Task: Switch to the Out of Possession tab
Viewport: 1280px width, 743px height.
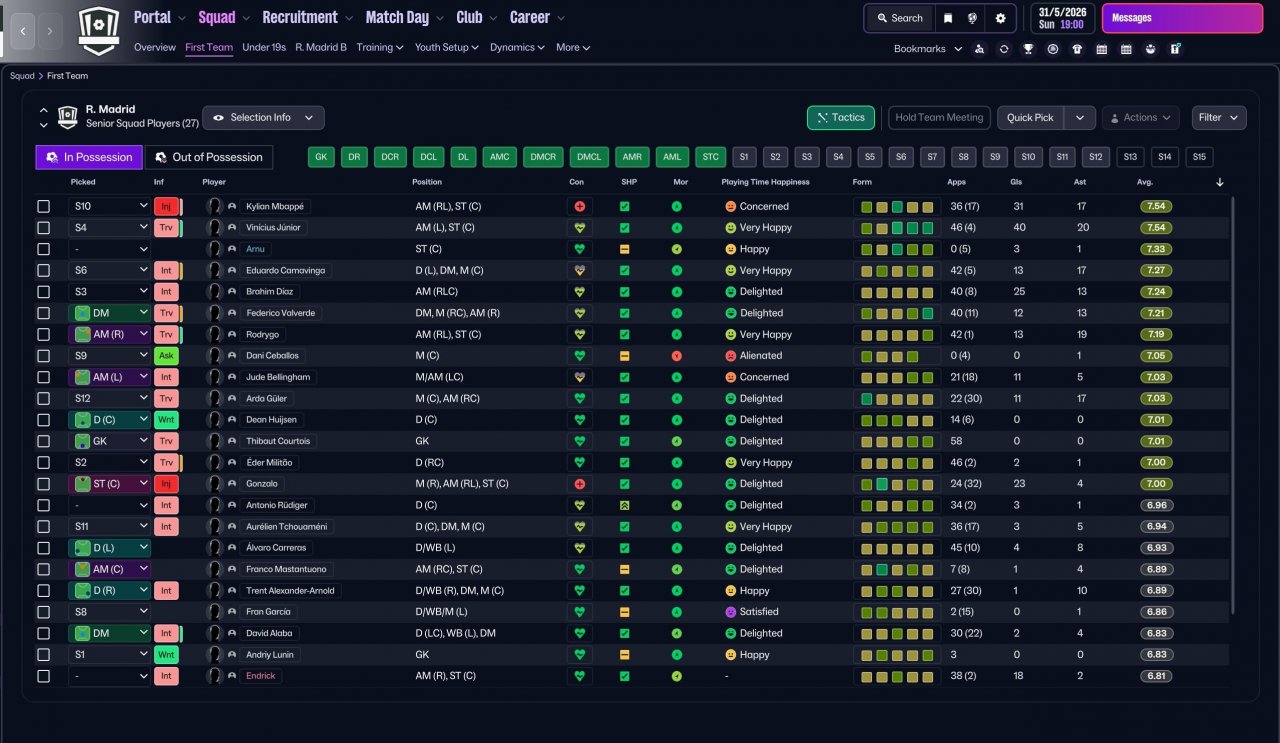Action: [208, 157]
